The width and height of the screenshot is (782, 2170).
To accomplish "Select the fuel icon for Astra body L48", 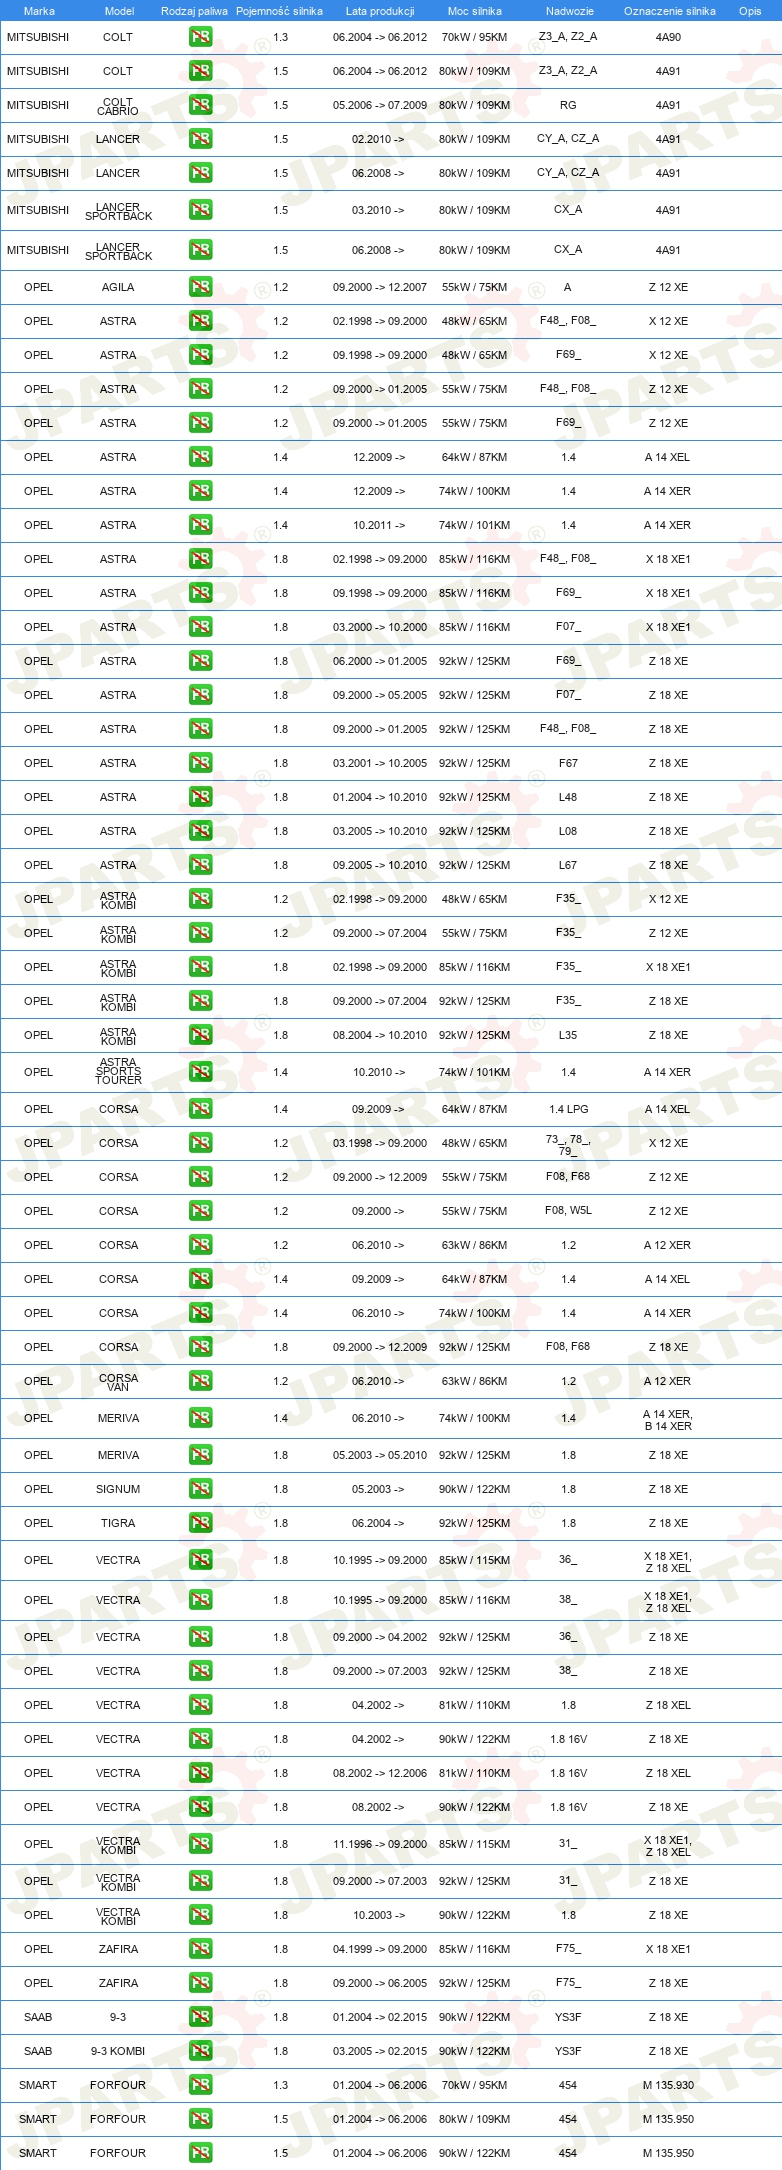I will coord(200,797).
